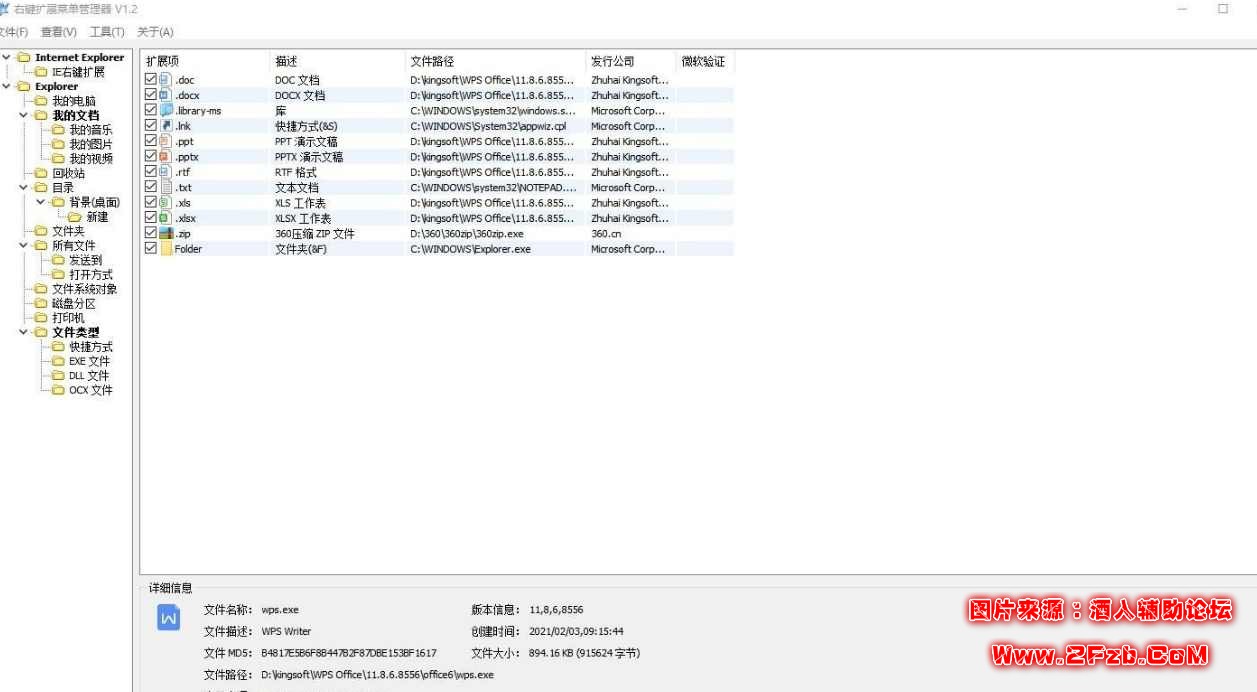This screenshot has height=692, width=1257.
Task: Open the 查看(V) menu
Action: point(59,32)
